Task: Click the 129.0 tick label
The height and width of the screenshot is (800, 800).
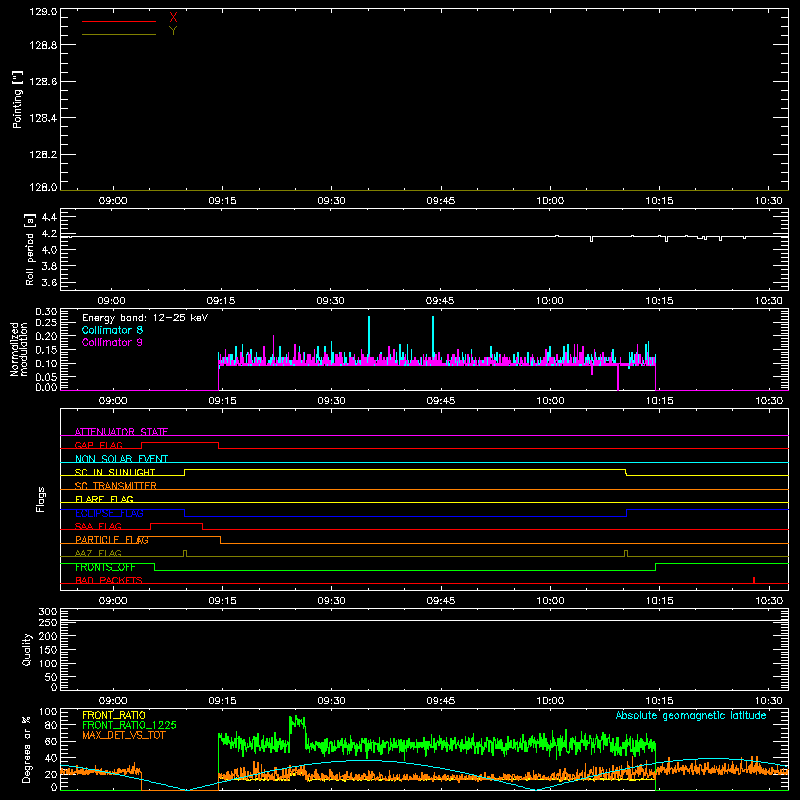Action: 43,12
